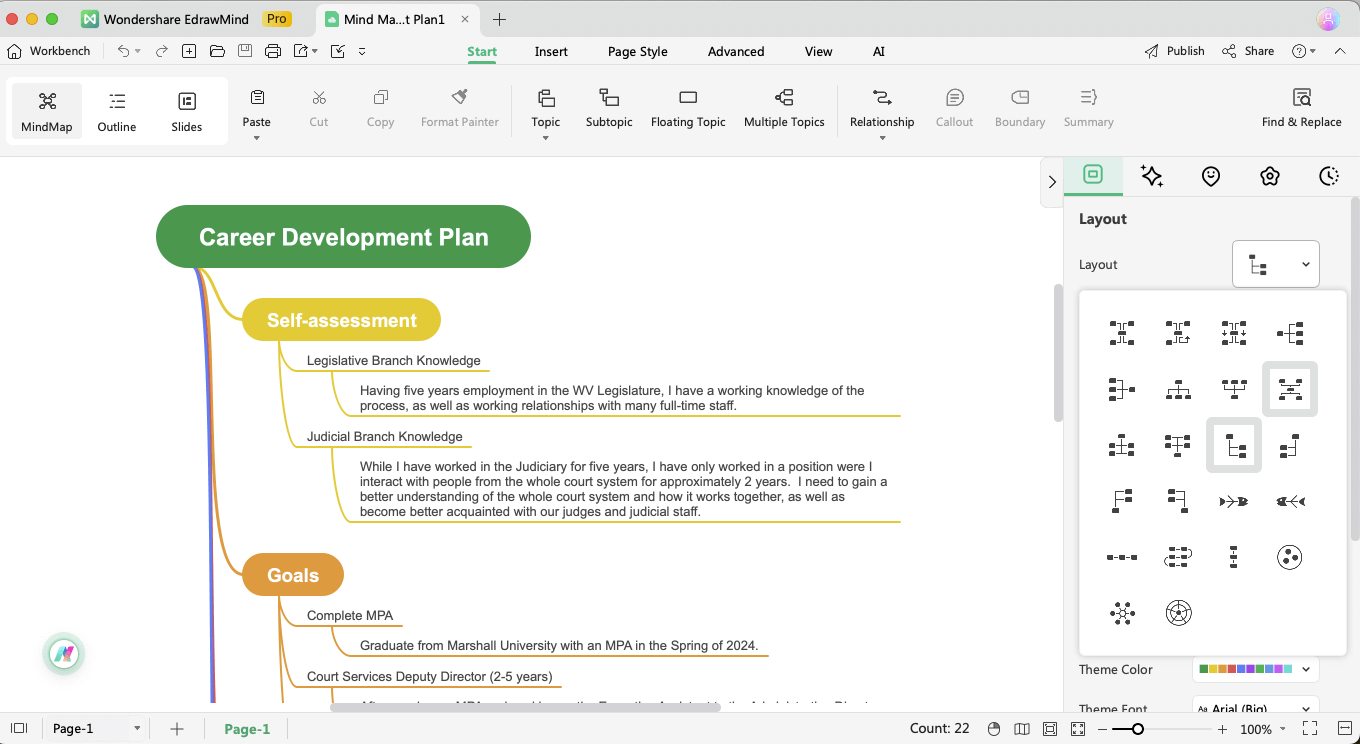Open the Layout dropdown selector
This screenshot has width=1360, height=744.
tap(1276, 264)
